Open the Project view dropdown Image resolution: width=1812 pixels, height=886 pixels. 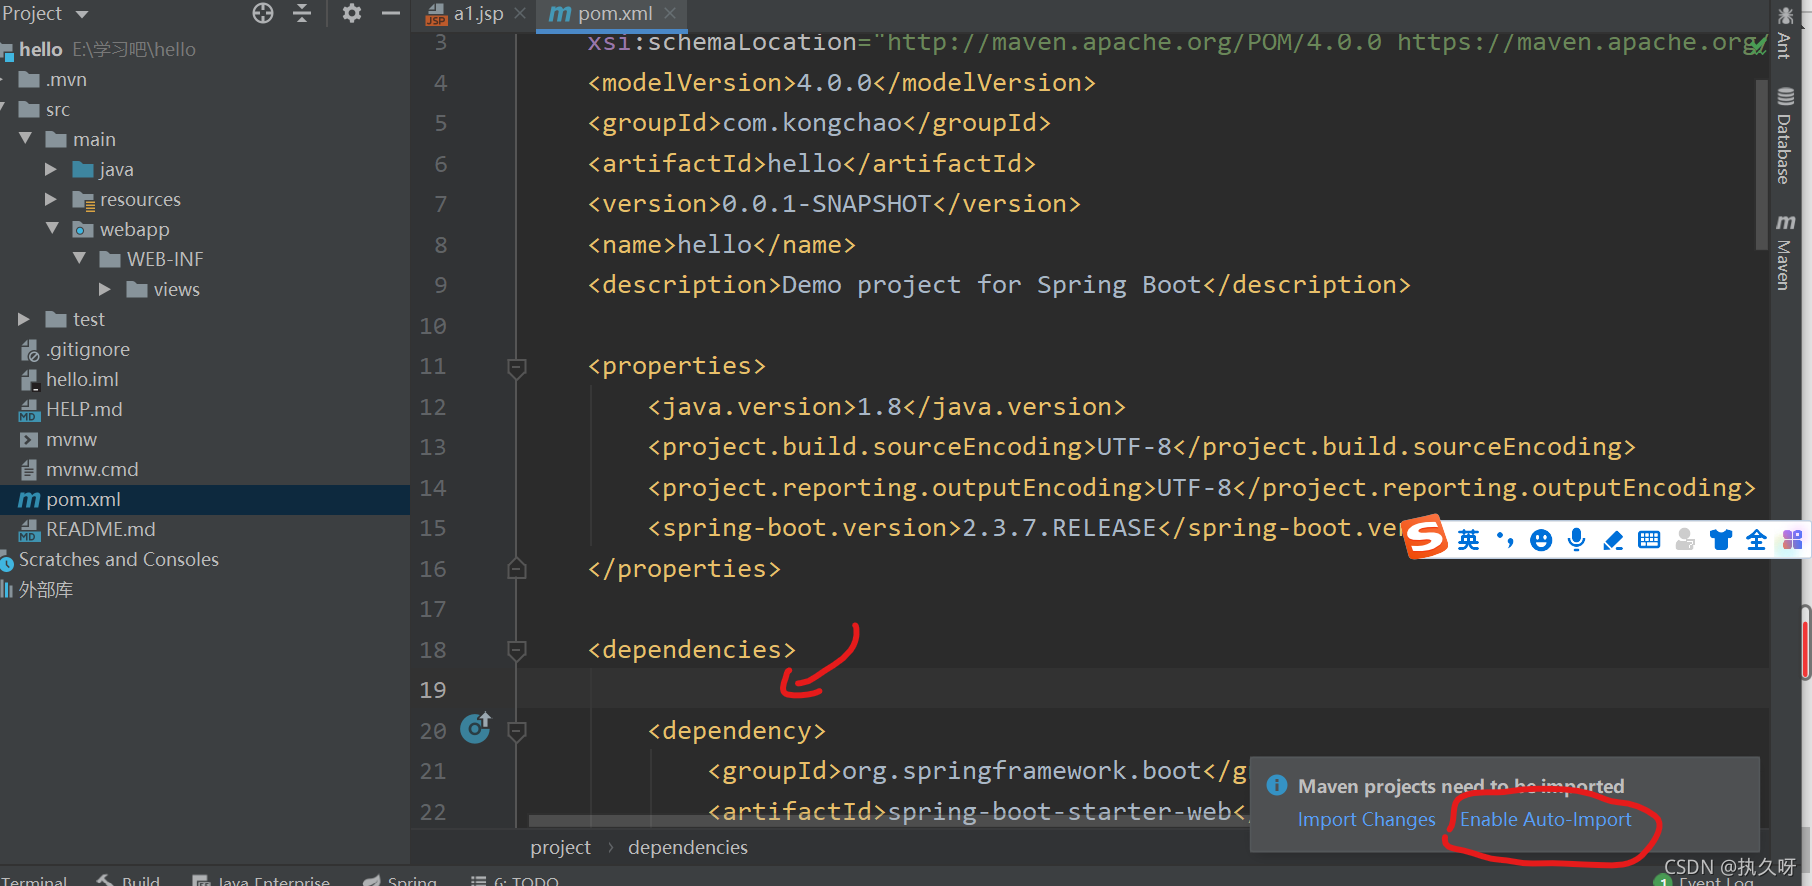point(82,14)
